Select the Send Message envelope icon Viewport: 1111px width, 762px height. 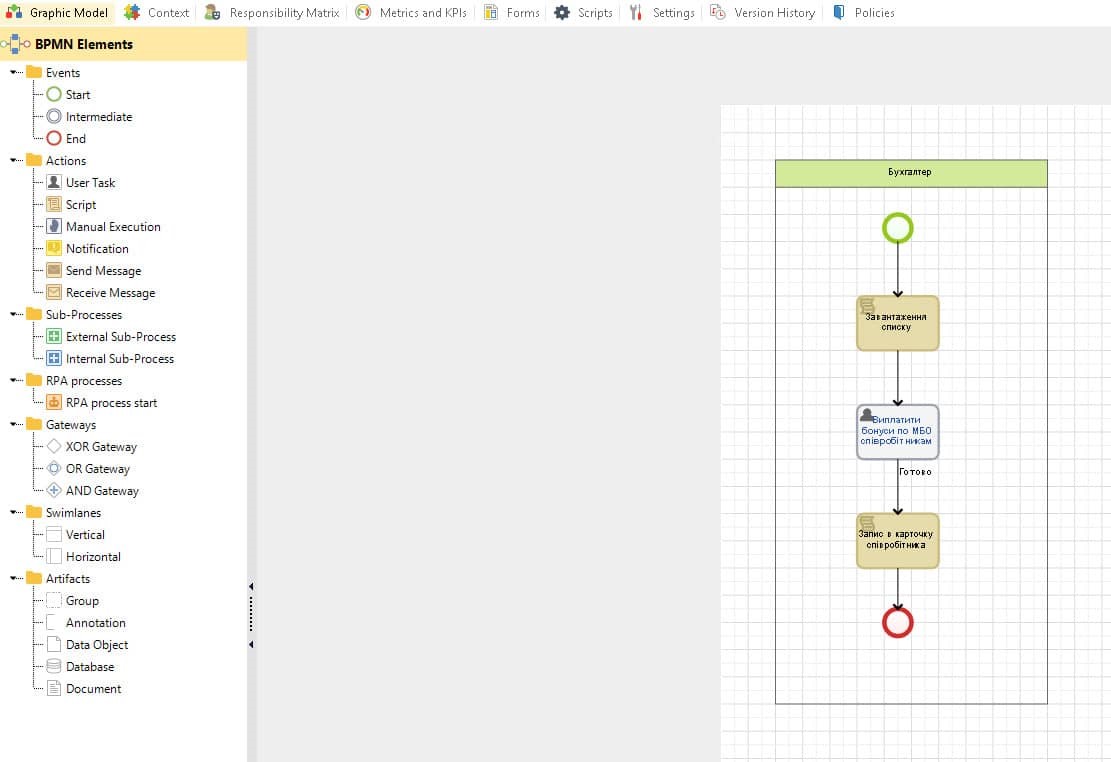[54, 271]
